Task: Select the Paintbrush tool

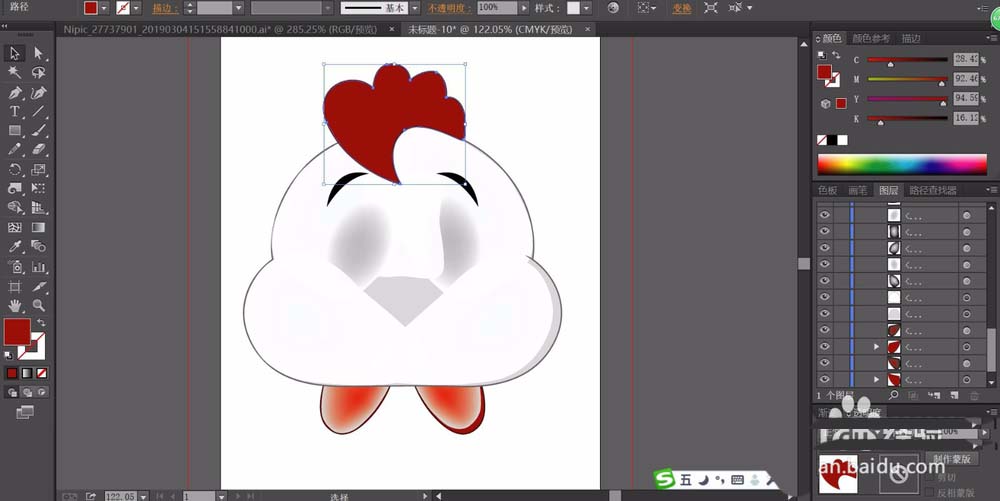Action: (38, 131)
